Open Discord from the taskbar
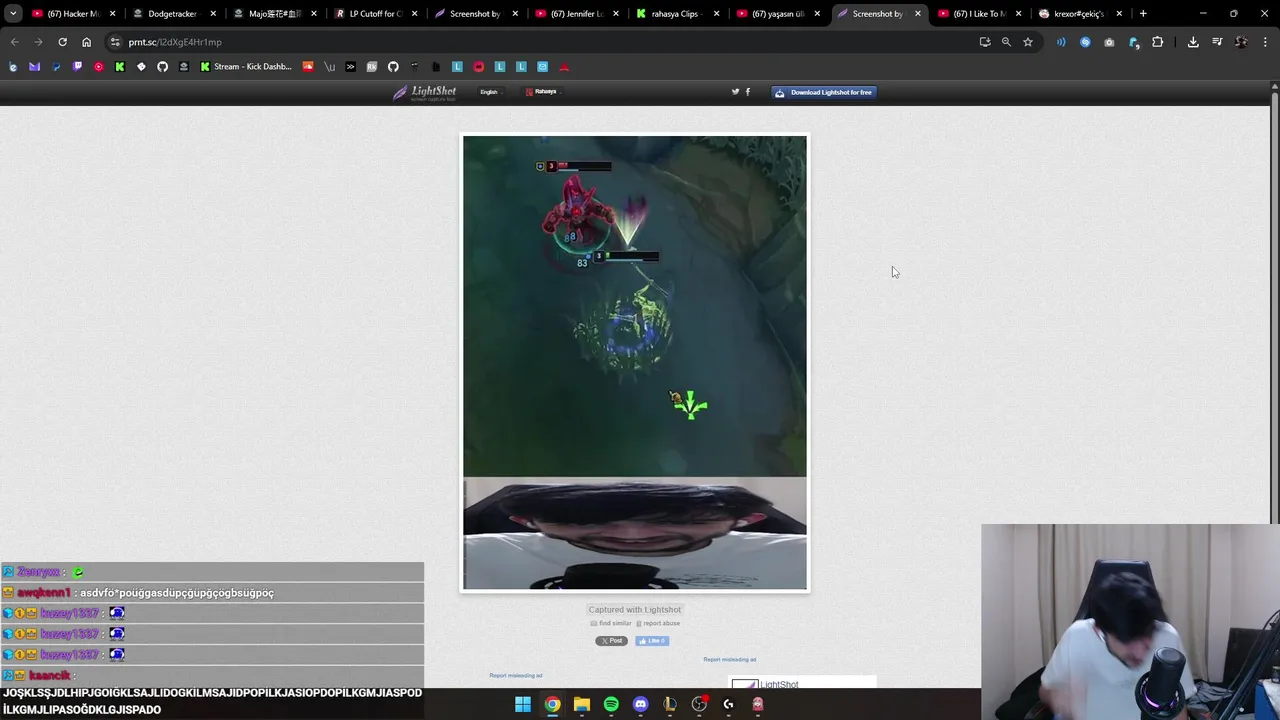Viewport: 1280px width, 720px height. (640, 704)
